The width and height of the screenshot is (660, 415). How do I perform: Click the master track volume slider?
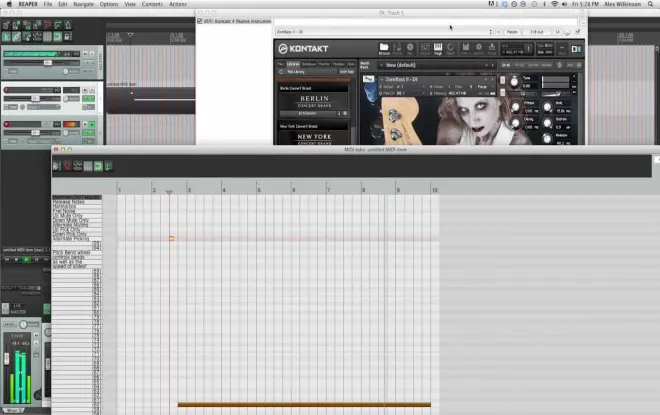tap(48, 63)
